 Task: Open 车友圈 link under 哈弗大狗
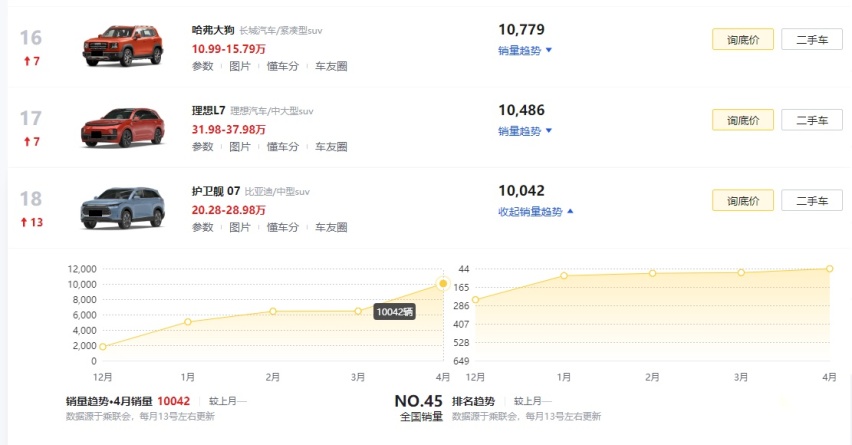(x=331, y=66)
